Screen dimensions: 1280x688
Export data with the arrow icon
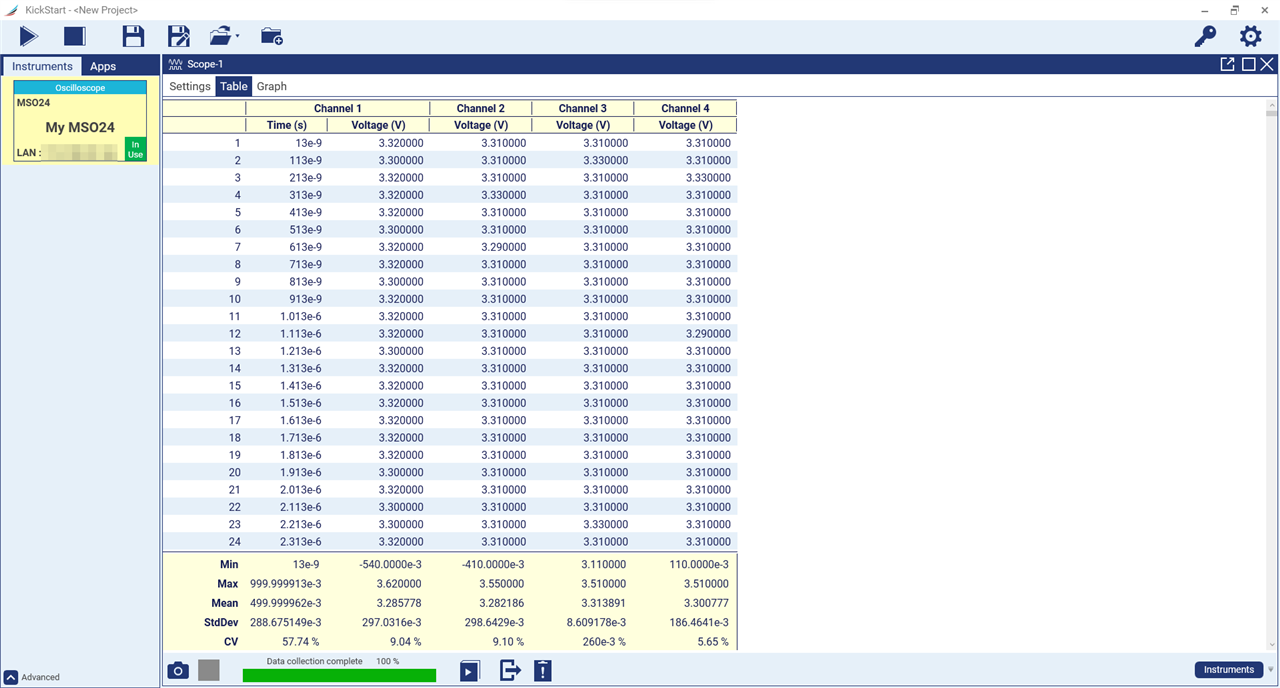(x=510, y=671)
